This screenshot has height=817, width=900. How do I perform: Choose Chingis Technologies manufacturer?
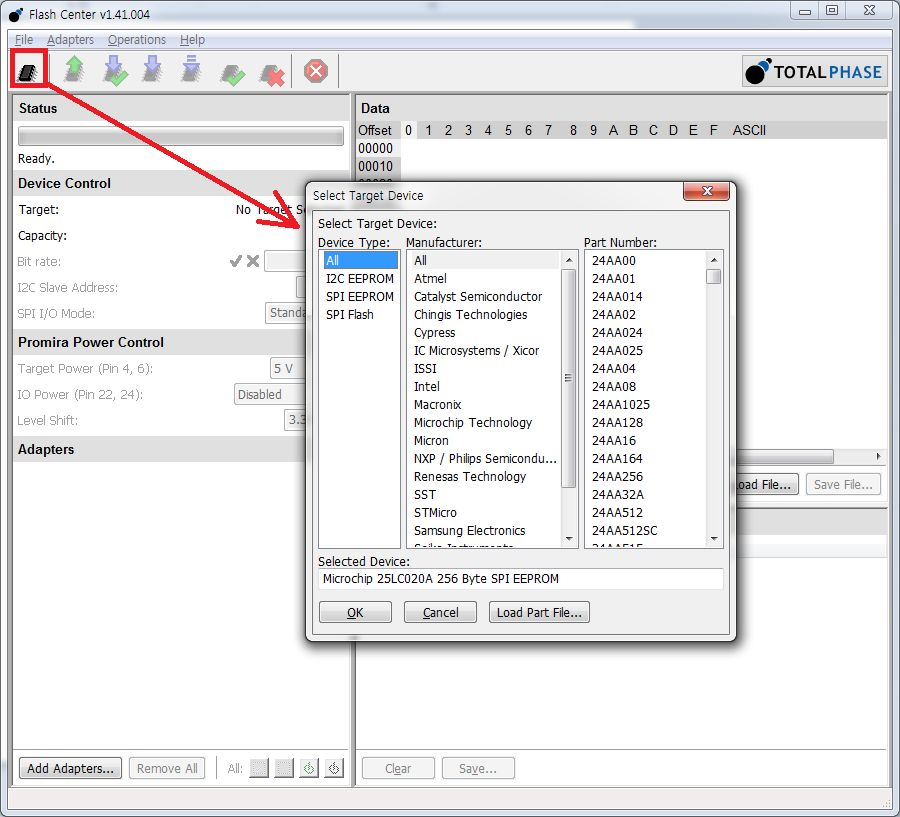[485, 315]
